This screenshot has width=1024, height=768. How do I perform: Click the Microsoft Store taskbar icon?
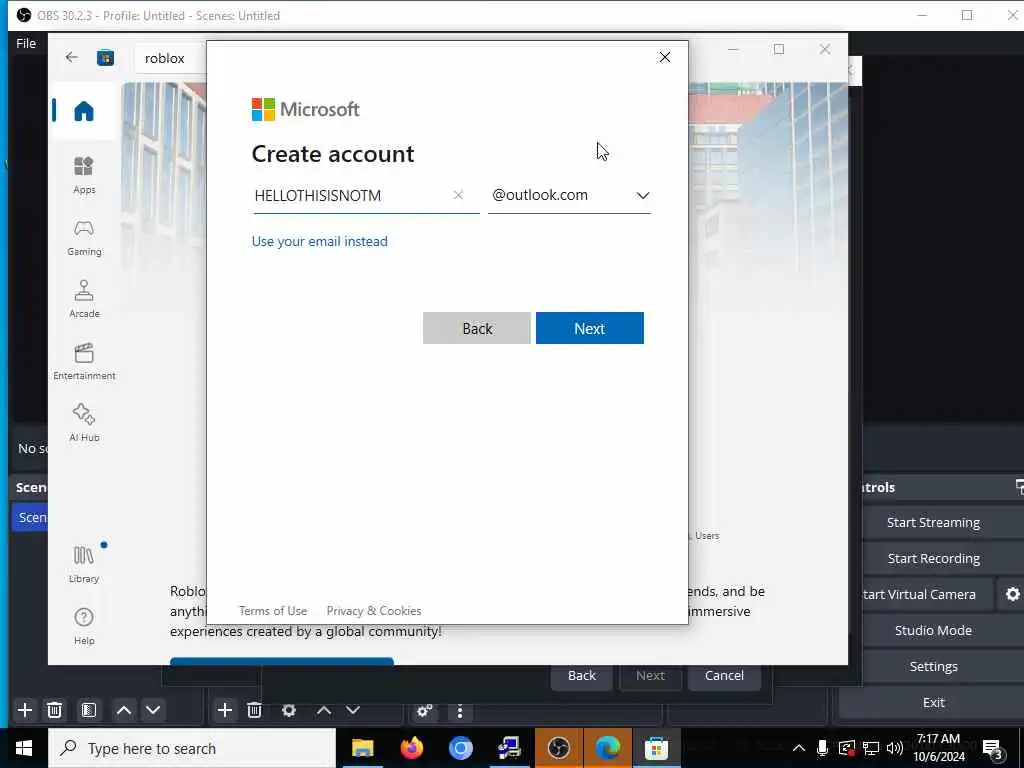point(656,748)
